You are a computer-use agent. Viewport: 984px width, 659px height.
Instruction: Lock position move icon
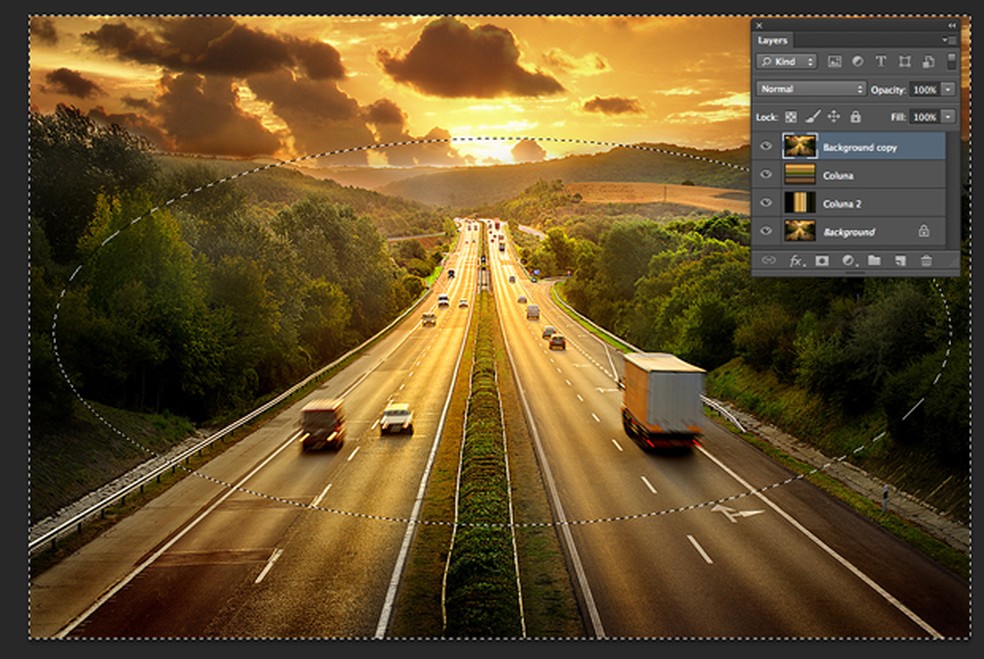pyautogui.click(x=833, y=117)
